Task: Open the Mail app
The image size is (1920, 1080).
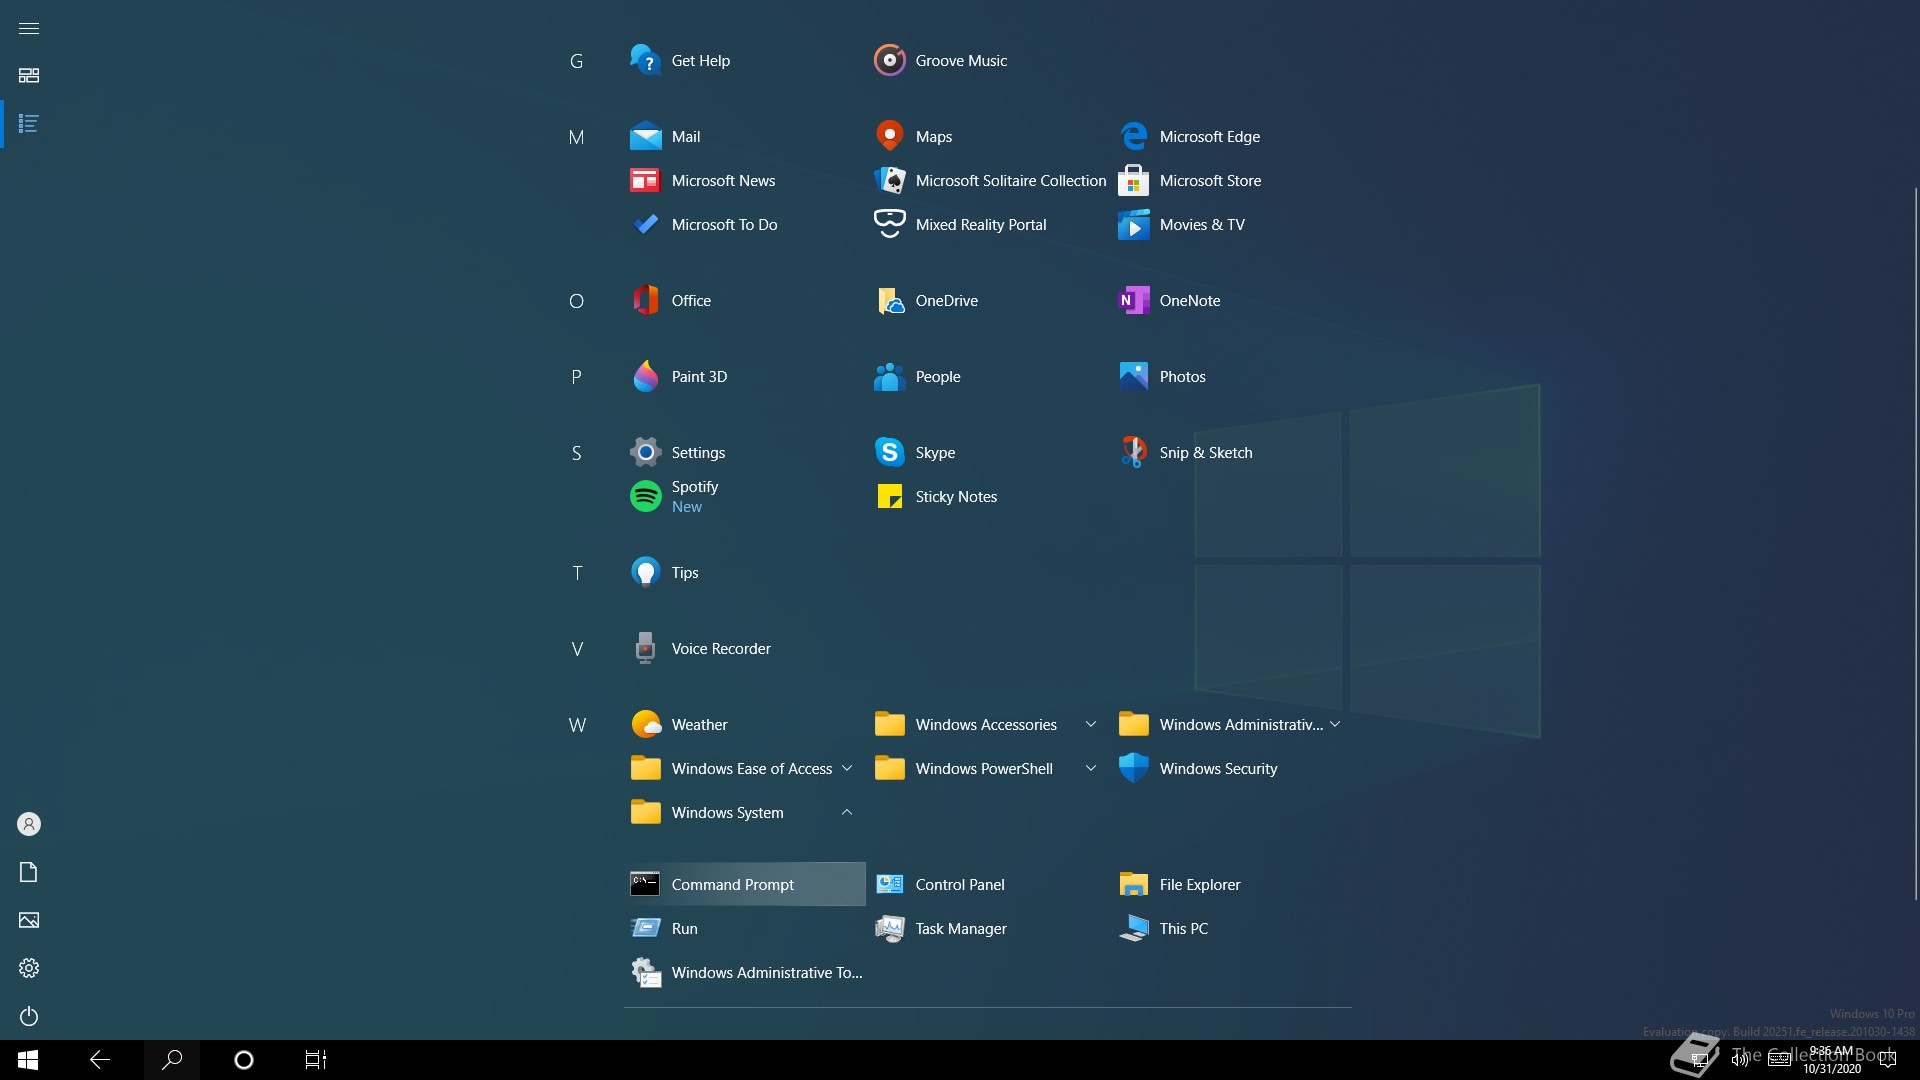Action: point(744,136)
